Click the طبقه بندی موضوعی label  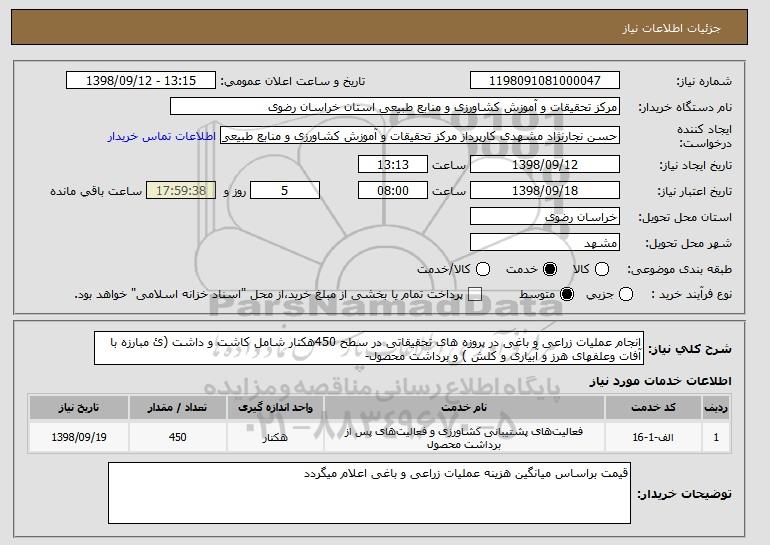pos(679,269)
